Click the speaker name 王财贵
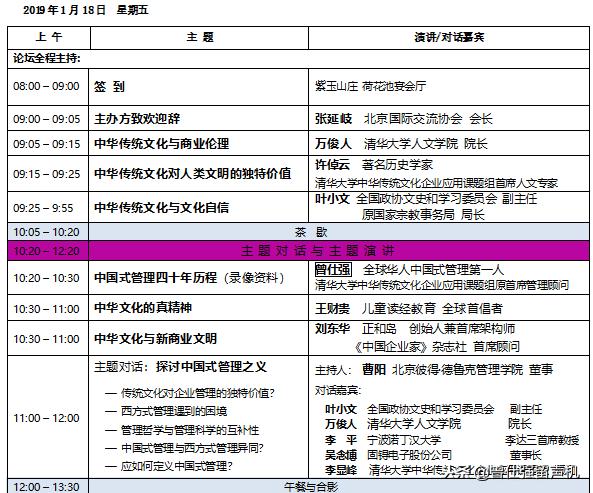593x493 pixels. (x=332, y=309)
